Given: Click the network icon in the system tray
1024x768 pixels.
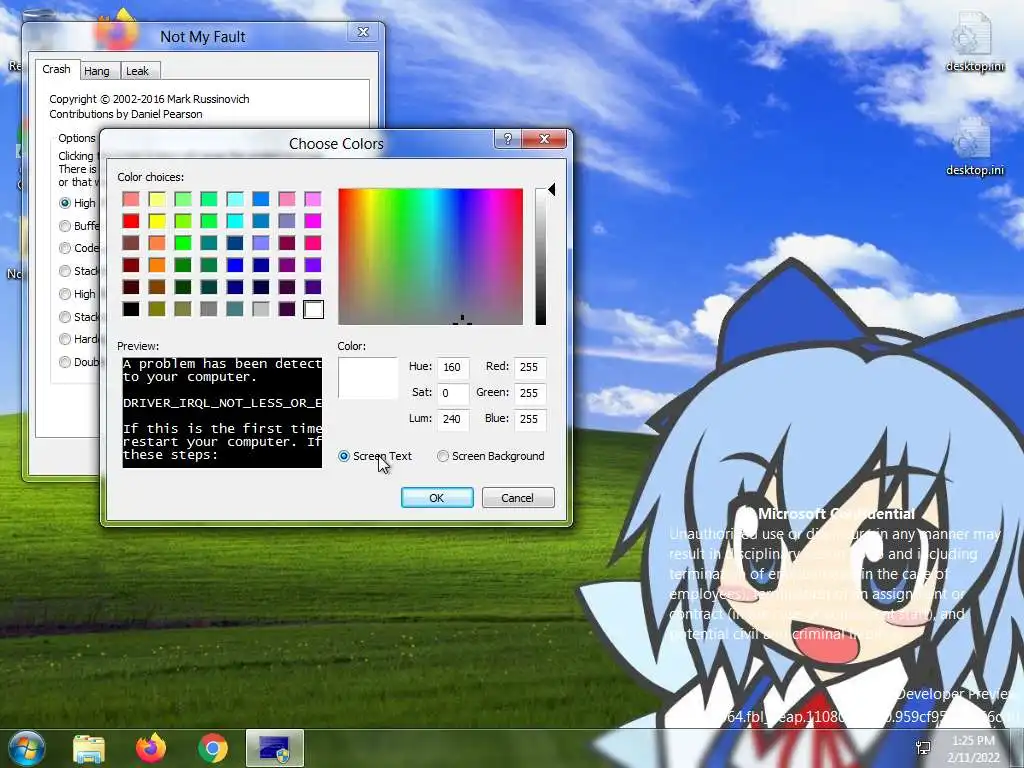Looking at the screenshot, I should pyautogui.click(x=923, y=748).
